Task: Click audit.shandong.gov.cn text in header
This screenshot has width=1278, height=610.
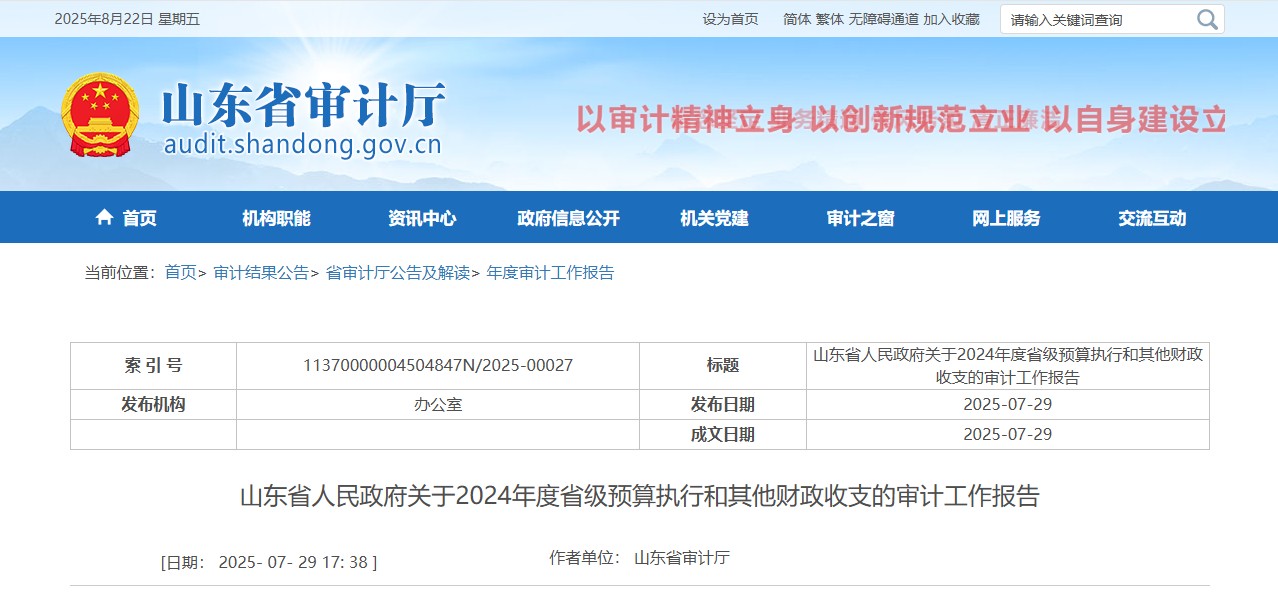Action: (302, 145)
